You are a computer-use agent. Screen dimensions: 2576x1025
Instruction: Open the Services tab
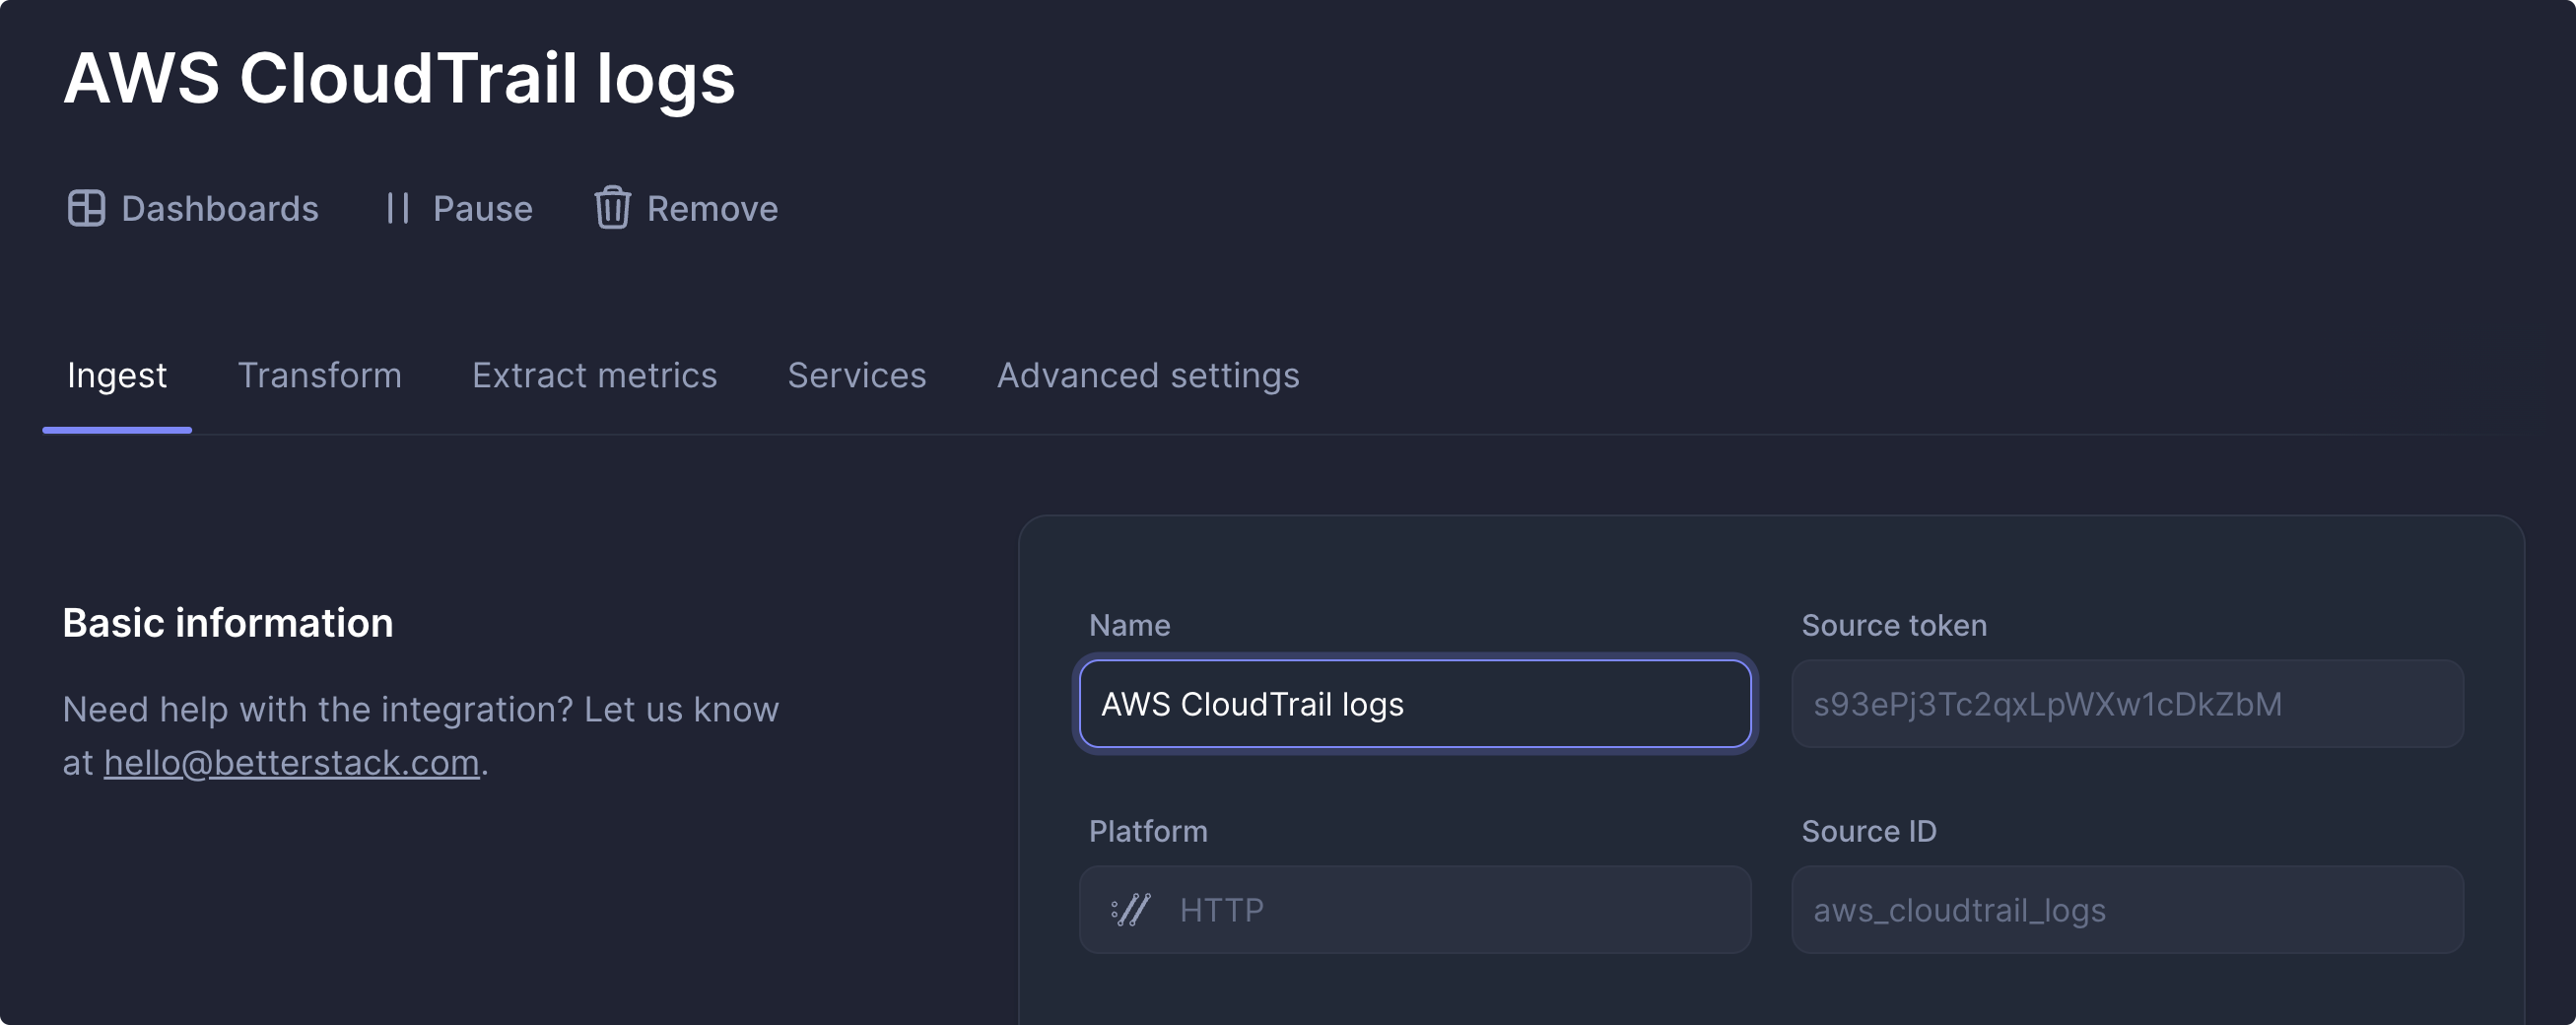pyautogui.click(x=856, y=375)
